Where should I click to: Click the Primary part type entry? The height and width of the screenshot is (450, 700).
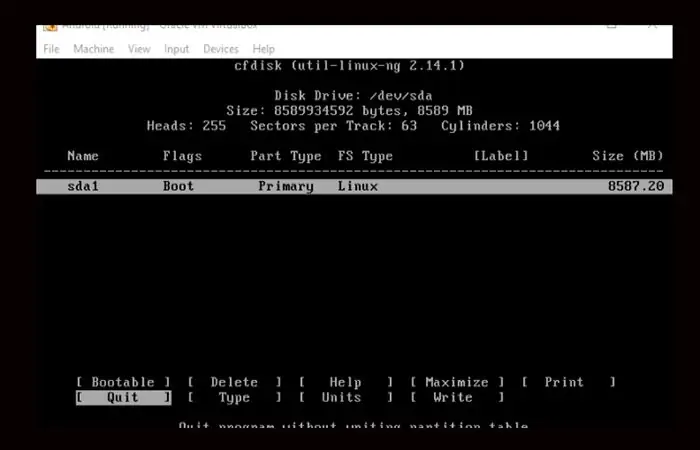coord(286,186)
